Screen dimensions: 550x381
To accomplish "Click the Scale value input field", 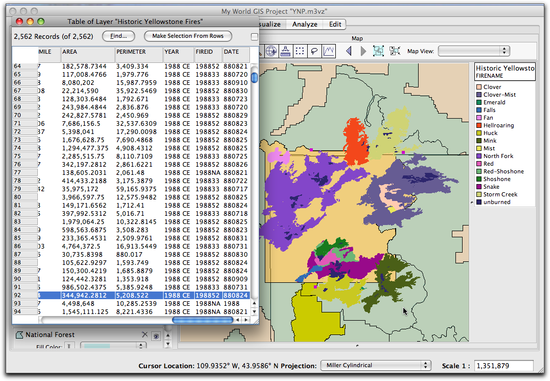I will click(x=503, y=366).
